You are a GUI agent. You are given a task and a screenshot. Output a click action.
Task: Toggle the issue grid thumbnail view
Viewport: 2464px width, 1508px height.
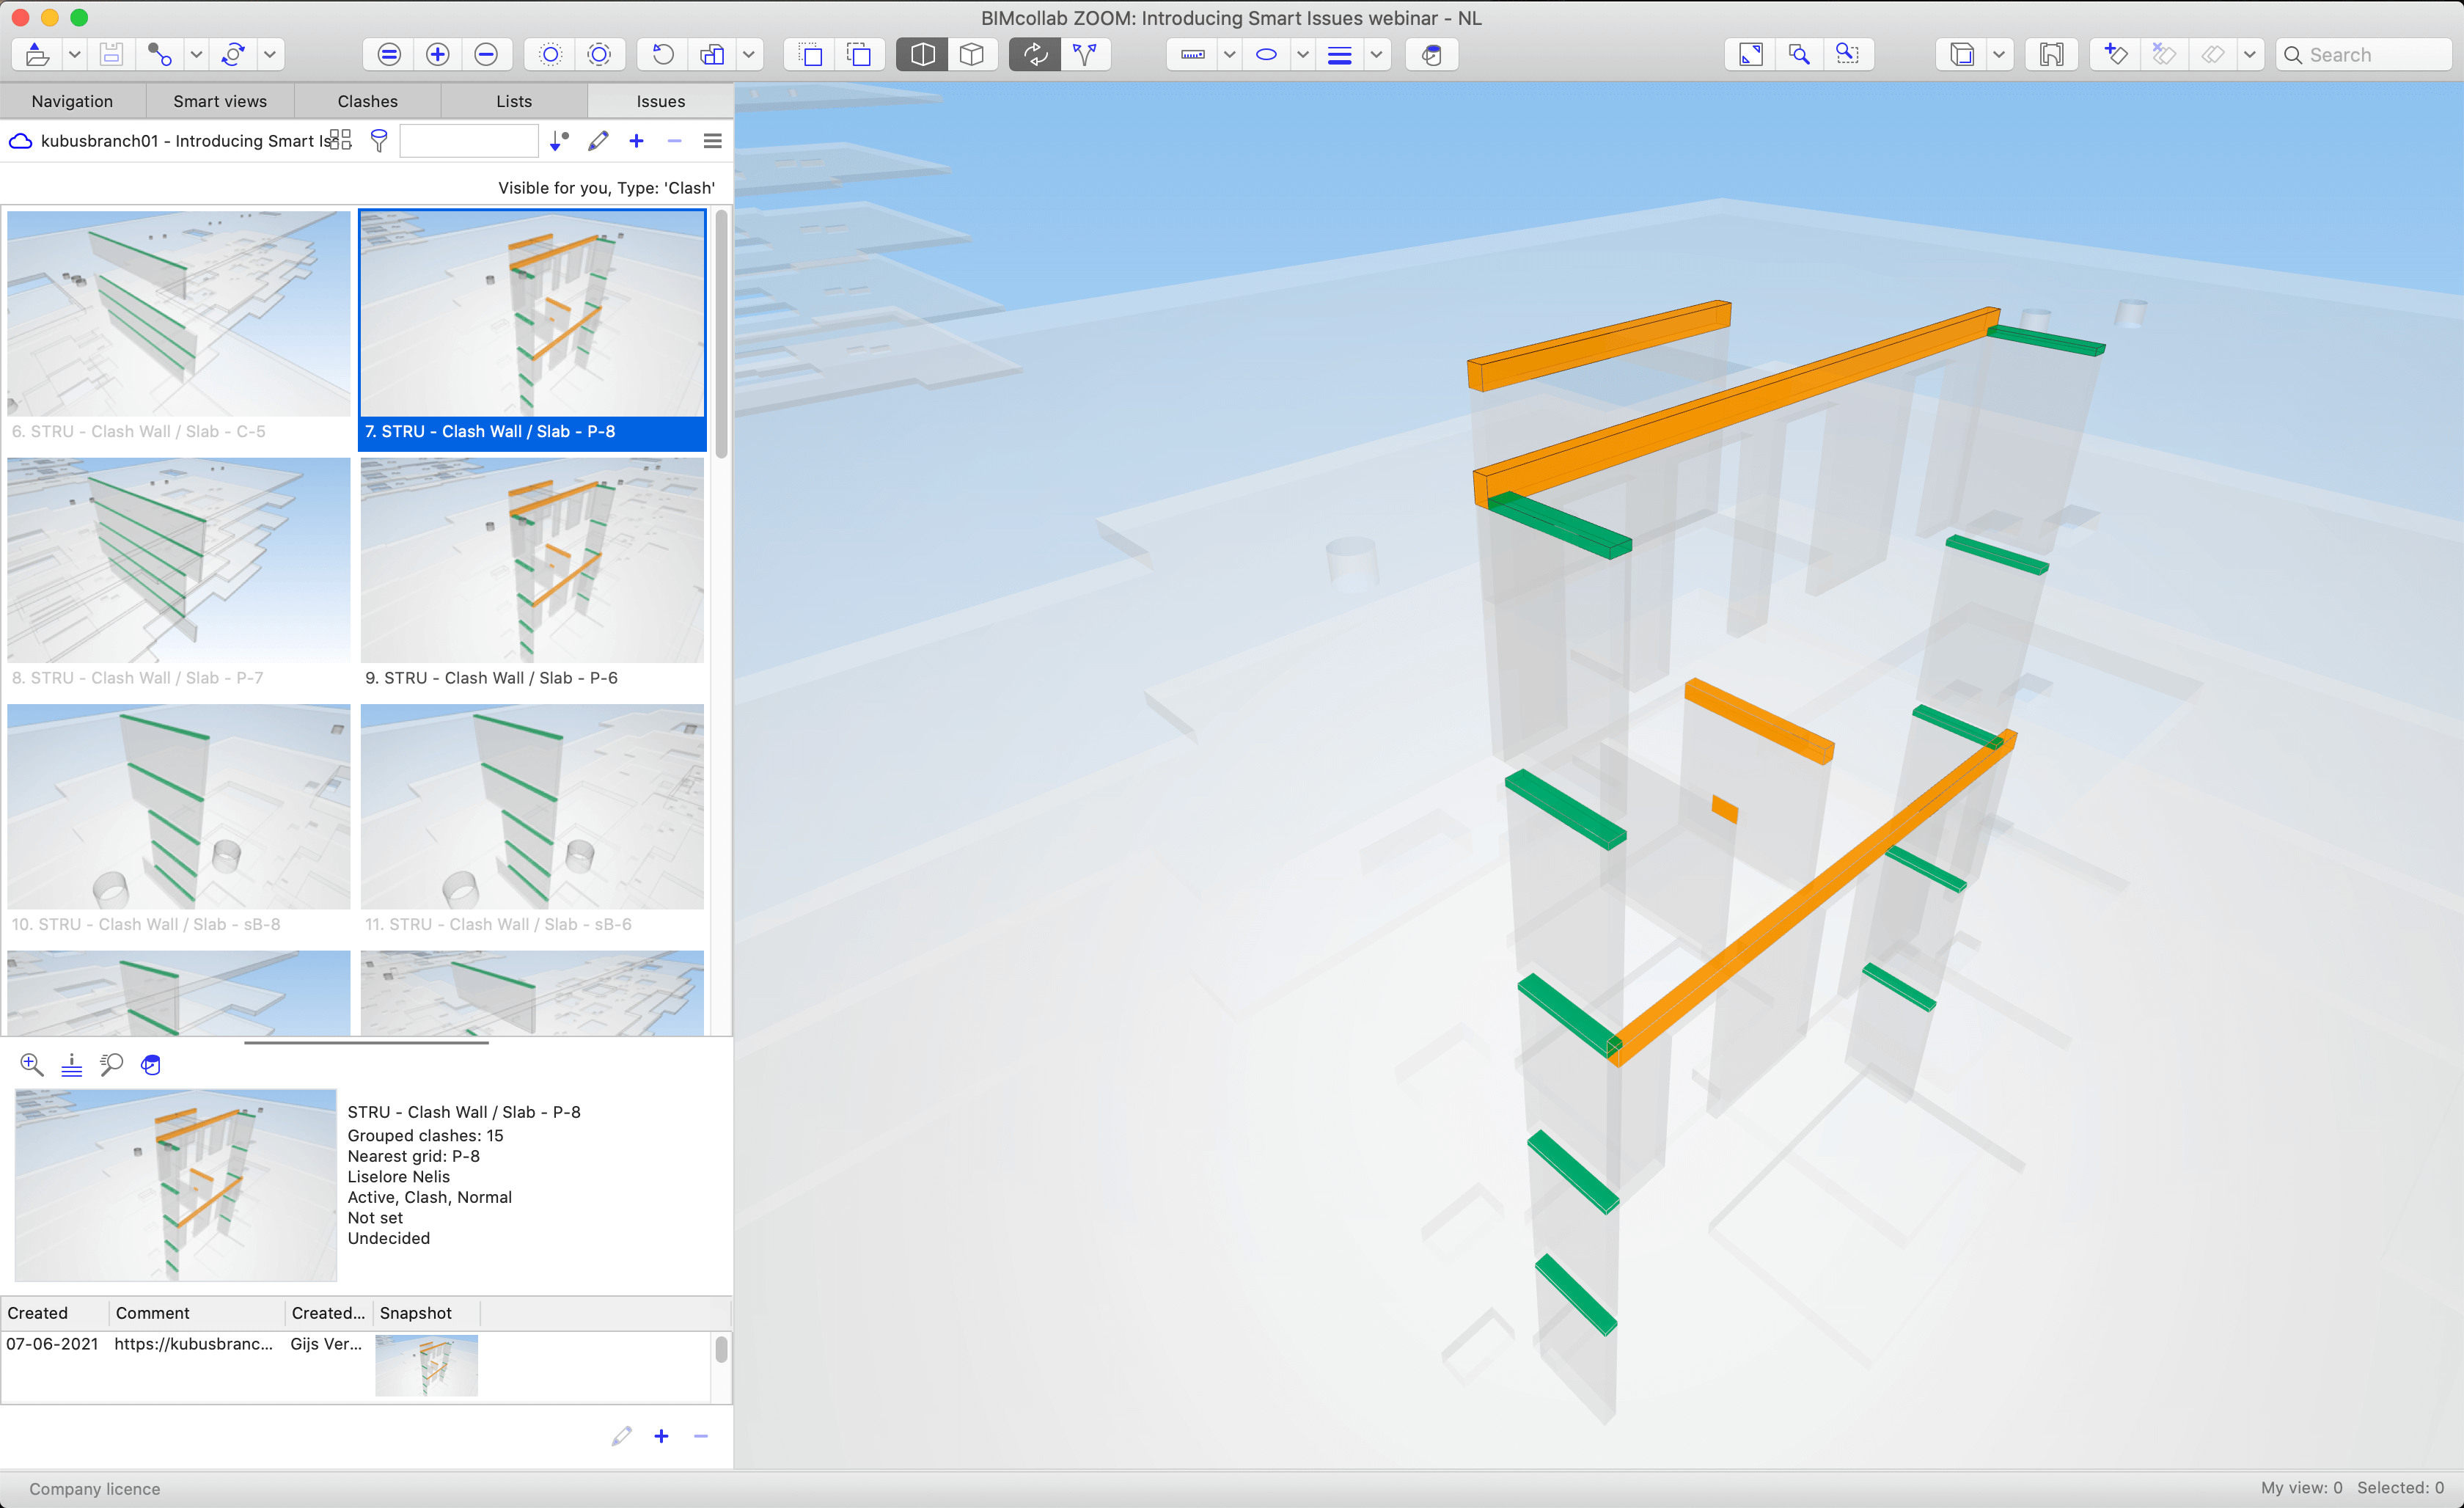[x=340, y=140]
